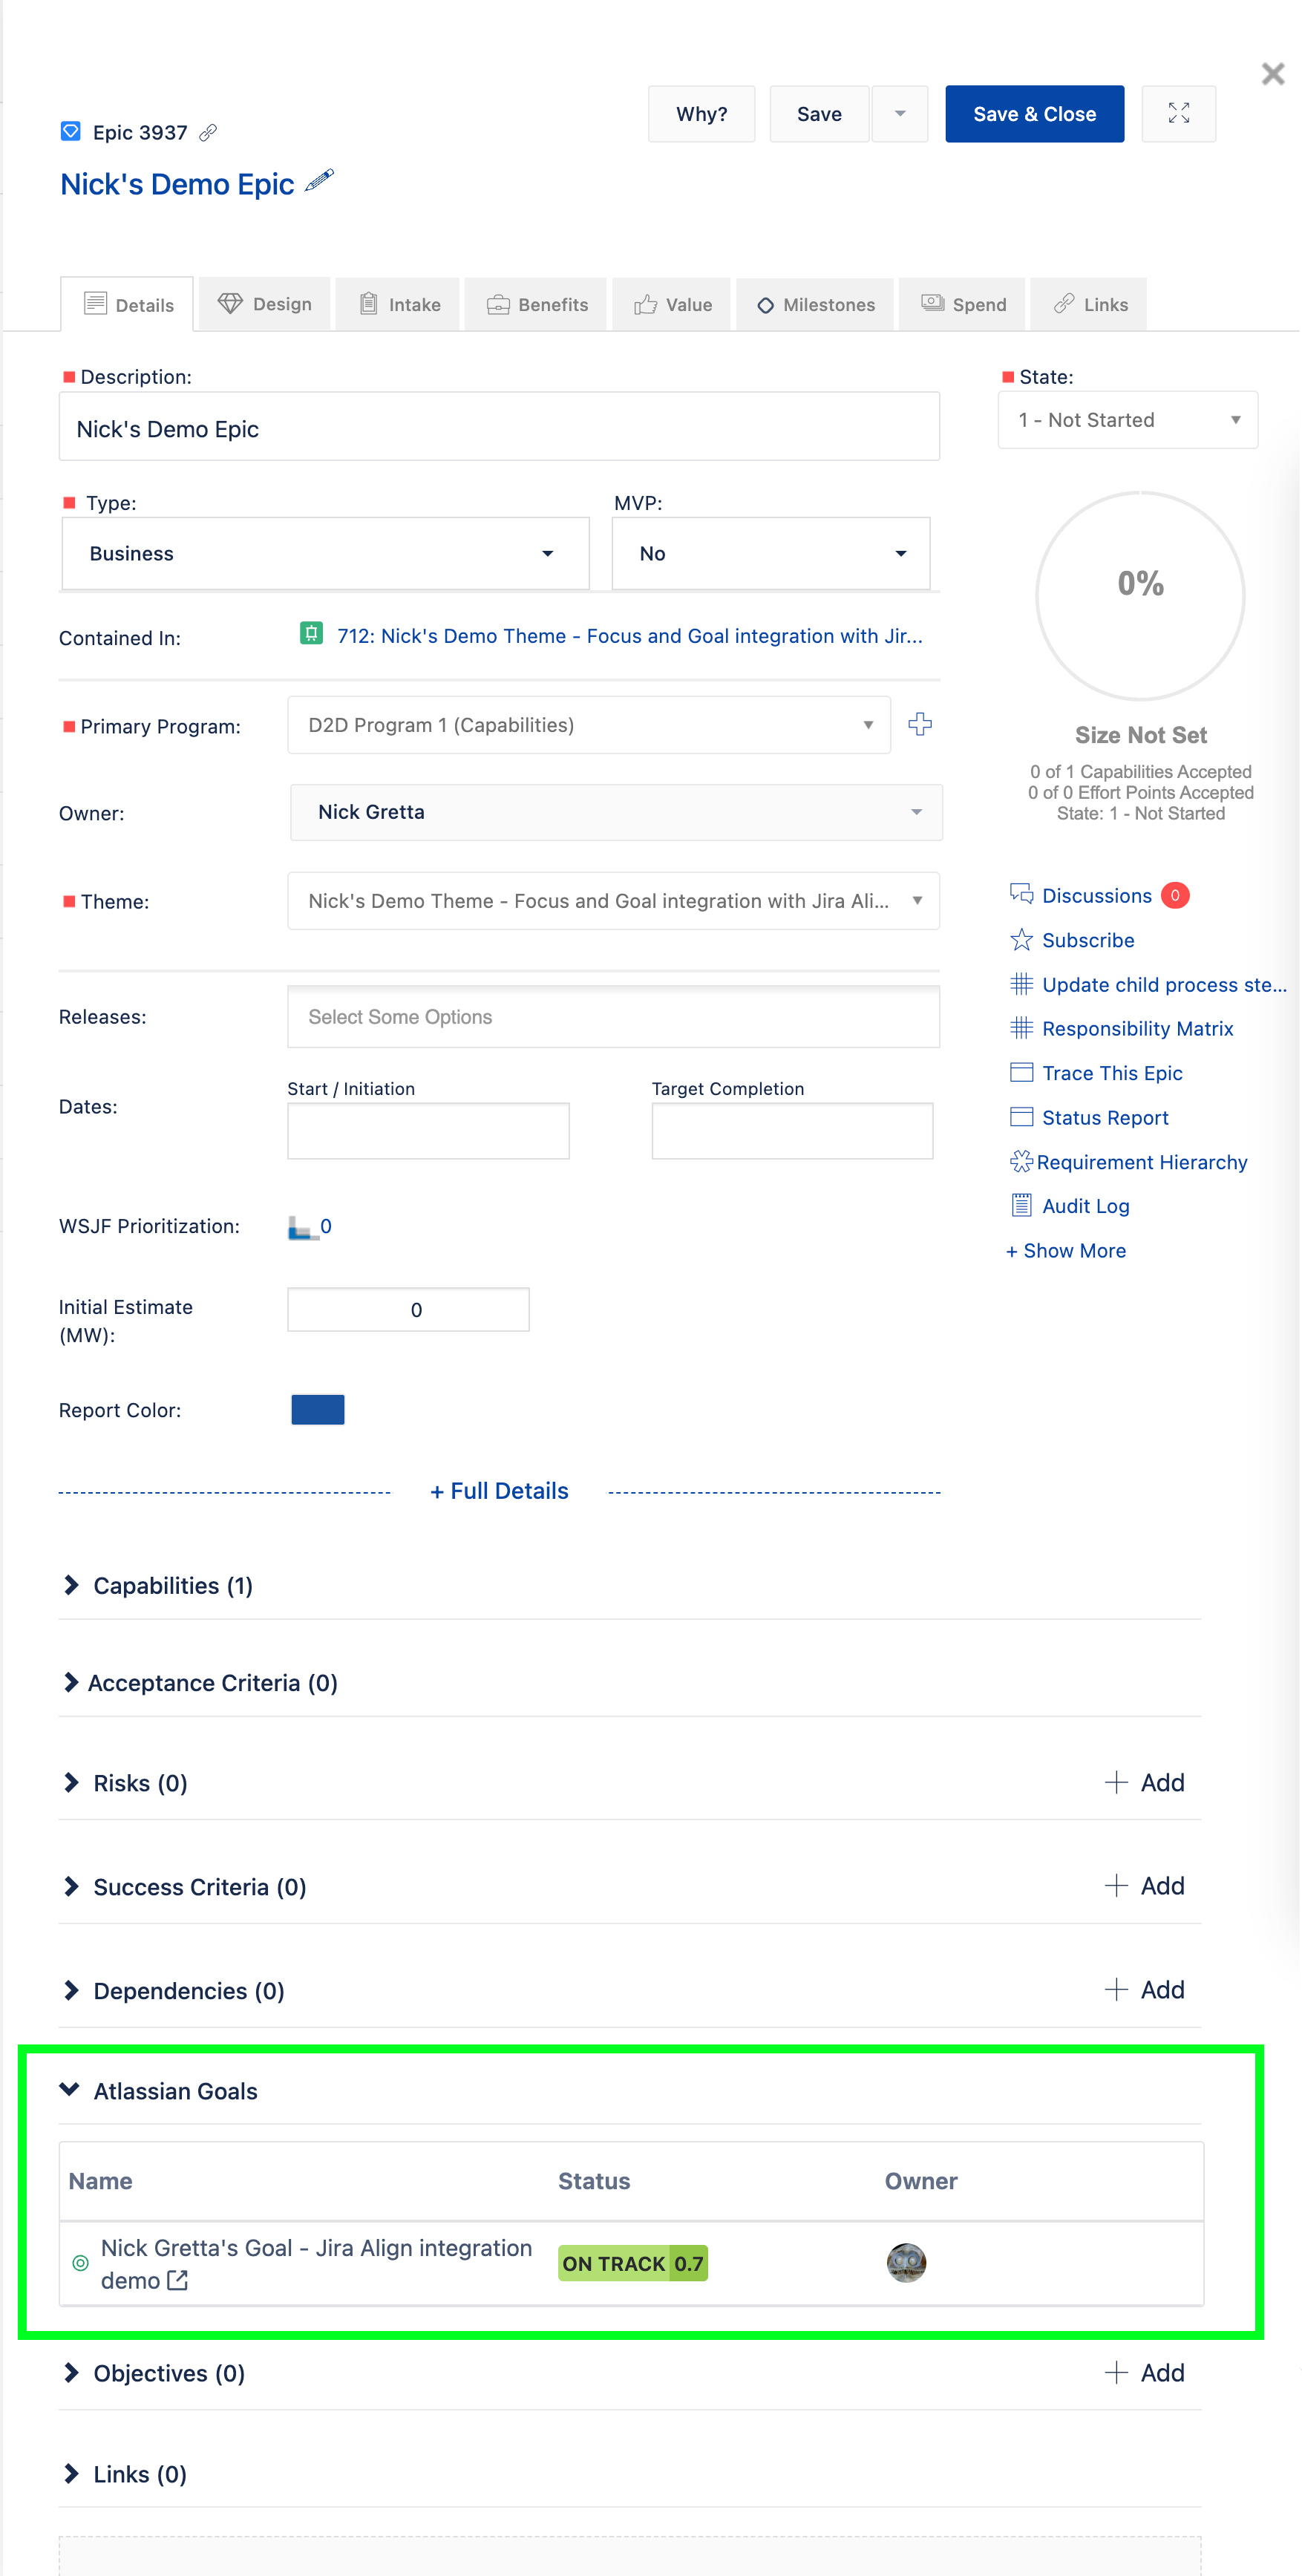Viewport: 1302px width, 2576px height.
Task: Open the Responsibility Matrix grid icon
Action: [x=1021, y=1028]
